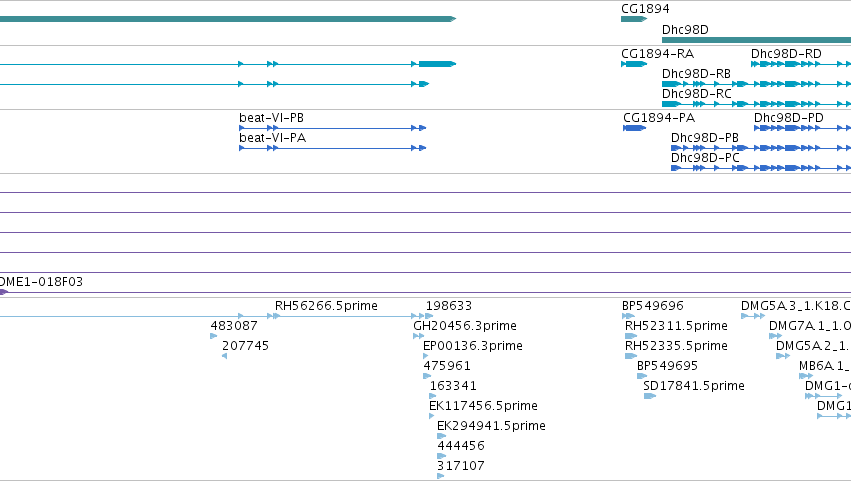
Task: Select protein beat-VI-PA label
Action: [272, 138]
